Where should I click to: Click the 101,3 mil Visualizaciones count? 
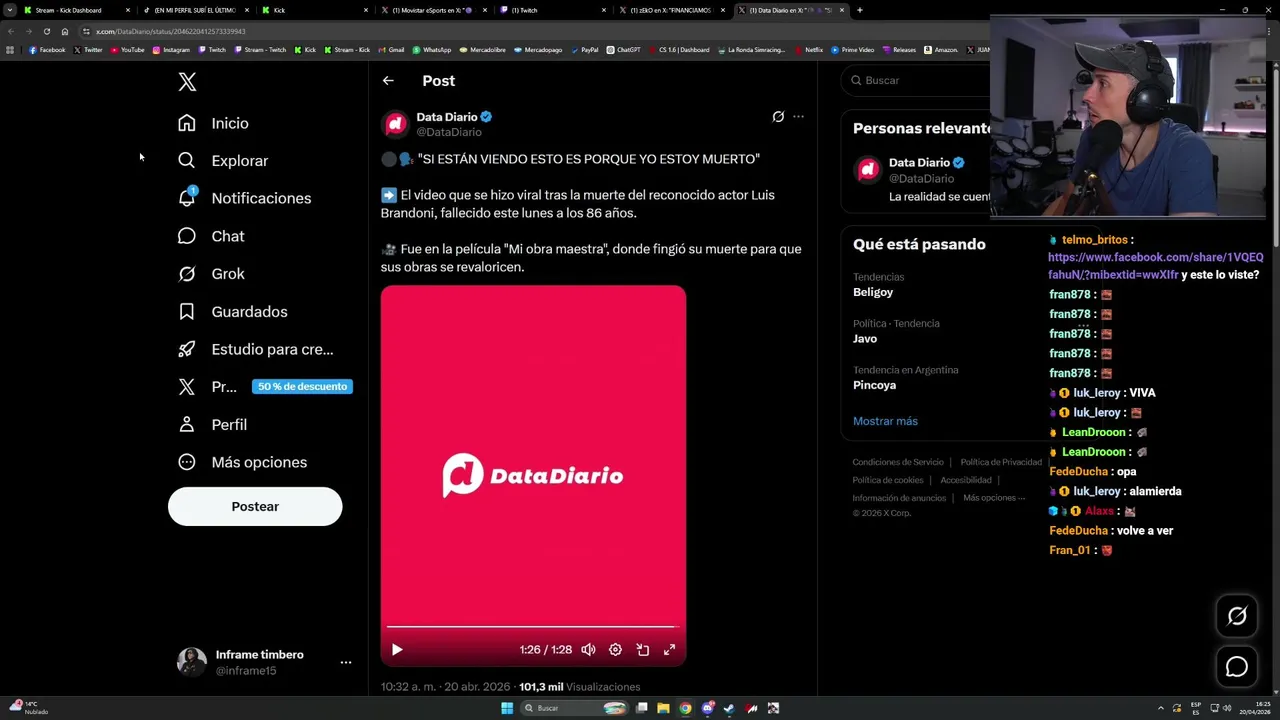tap(579, 687)
